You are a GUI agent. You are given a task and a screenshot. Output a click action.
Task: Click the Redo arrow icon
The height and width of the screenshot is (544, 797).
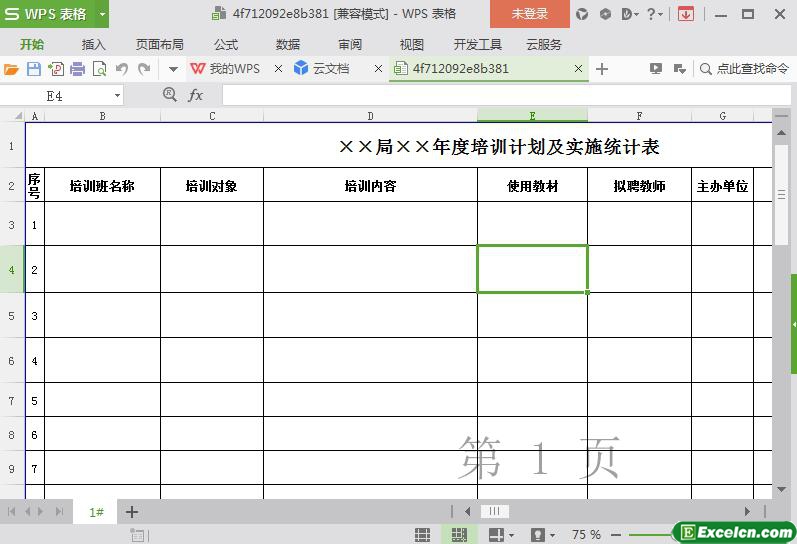[144, 69]
